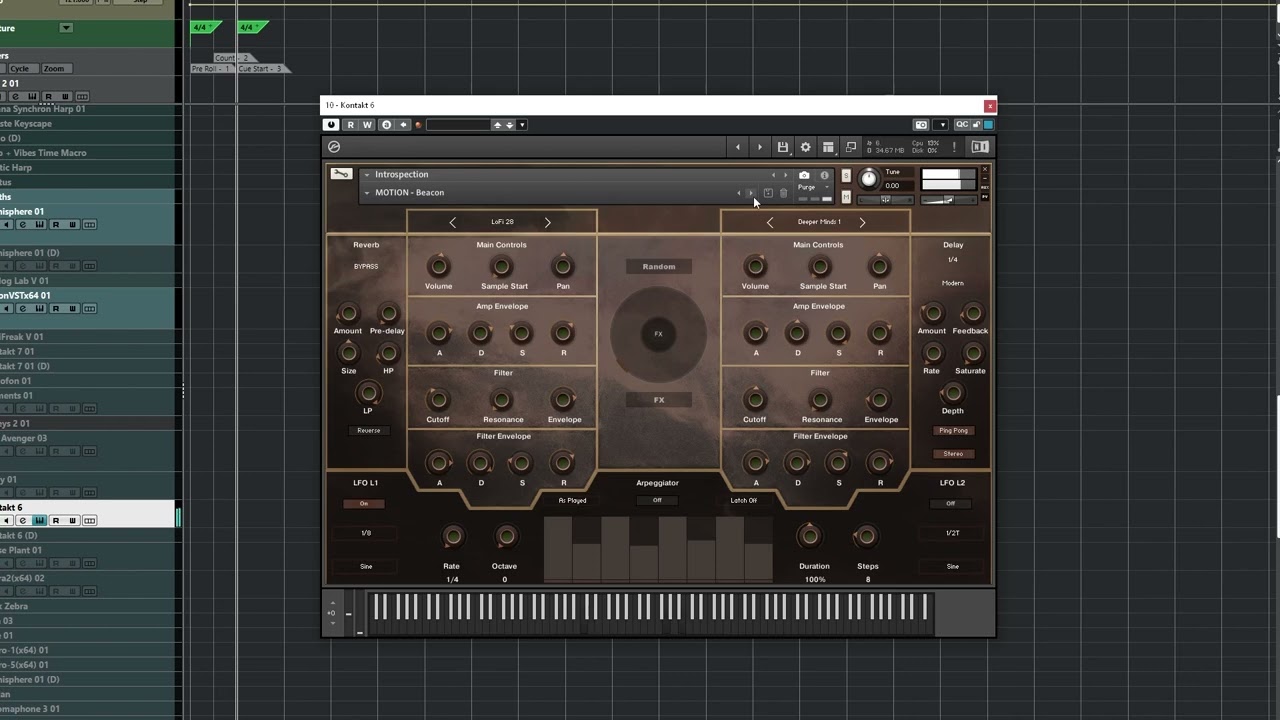Toggle plugin Write automation W button

tap(367, 125)
